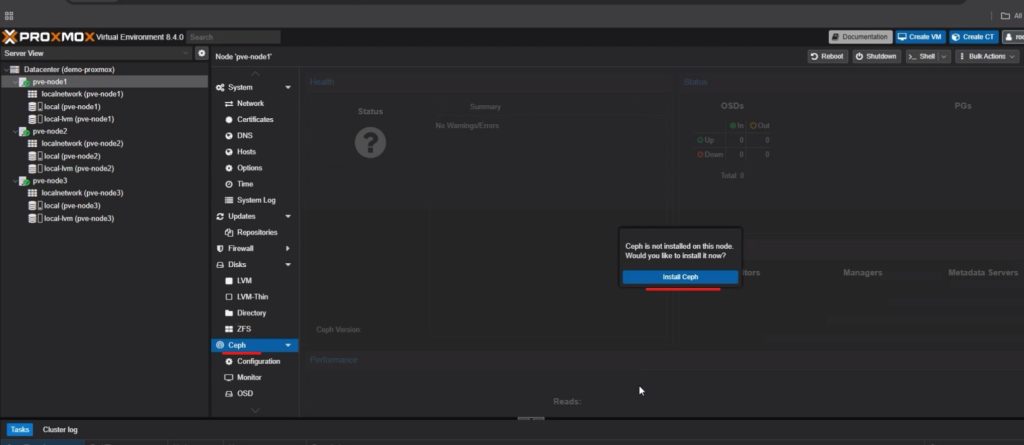
Task: Click the DNS globe icon
Action: [x=229, y=136]
